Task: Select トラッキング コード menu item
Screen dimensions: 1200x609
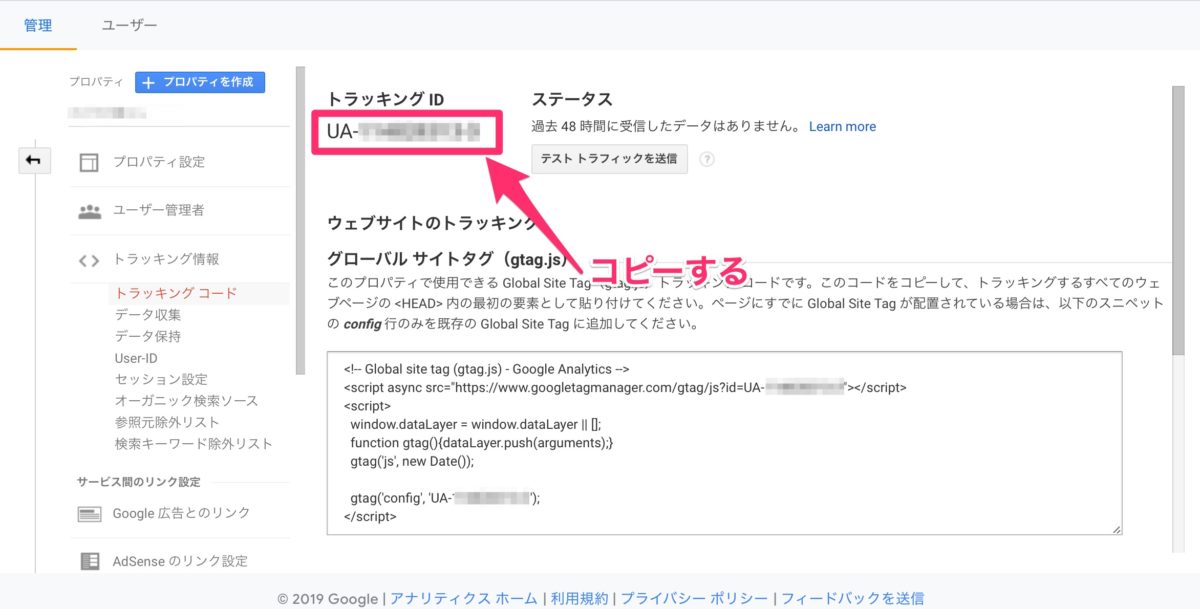Action: point(176,293)
